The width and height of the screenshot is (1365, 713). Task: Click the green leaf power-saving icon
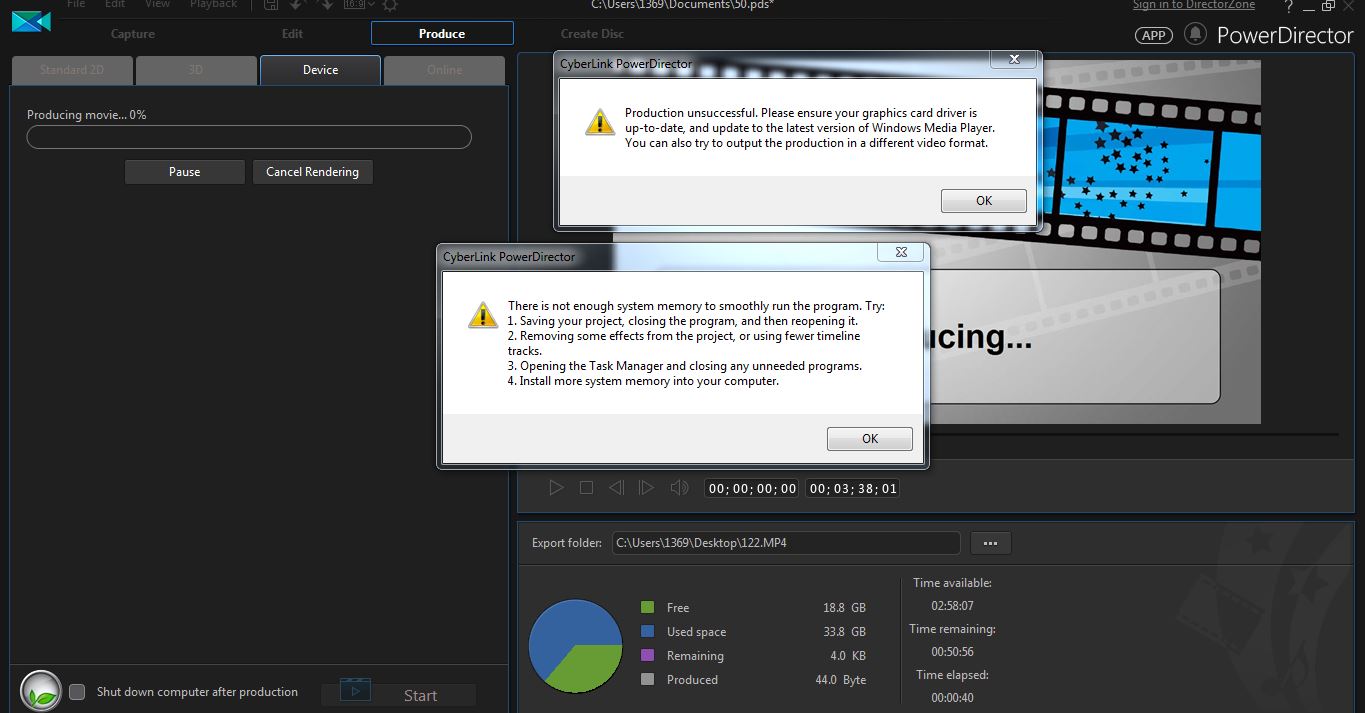coord(41,691)
